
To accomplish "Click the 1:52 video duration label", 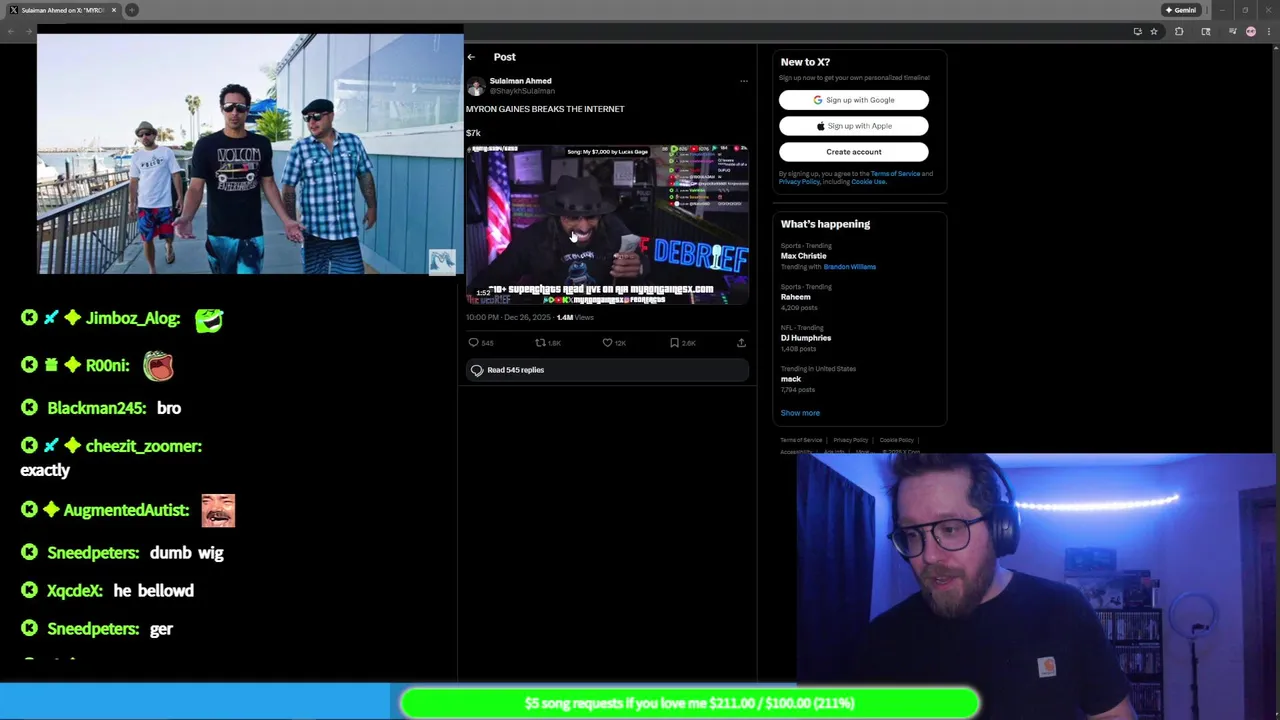I will [483, 293].
